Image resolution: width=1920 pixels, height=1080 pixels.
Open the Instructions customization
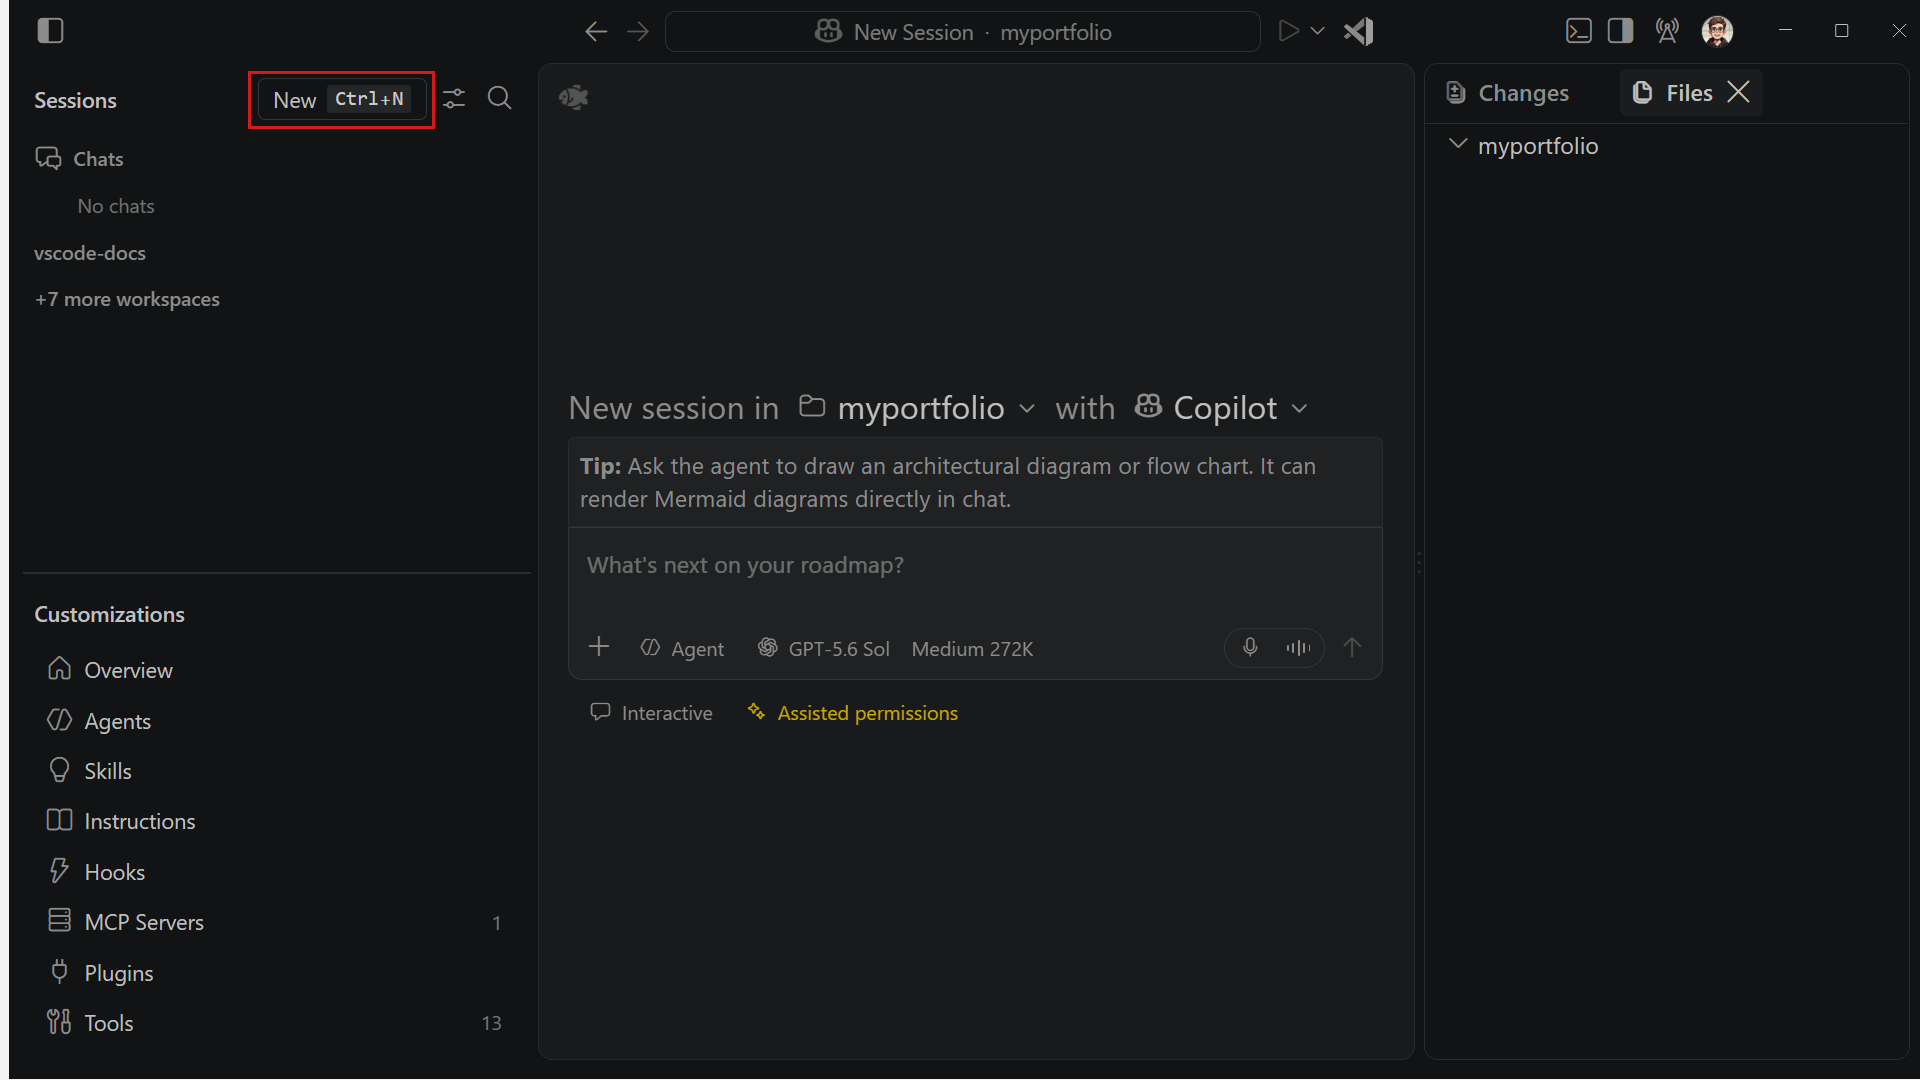[x=139, y=821]
